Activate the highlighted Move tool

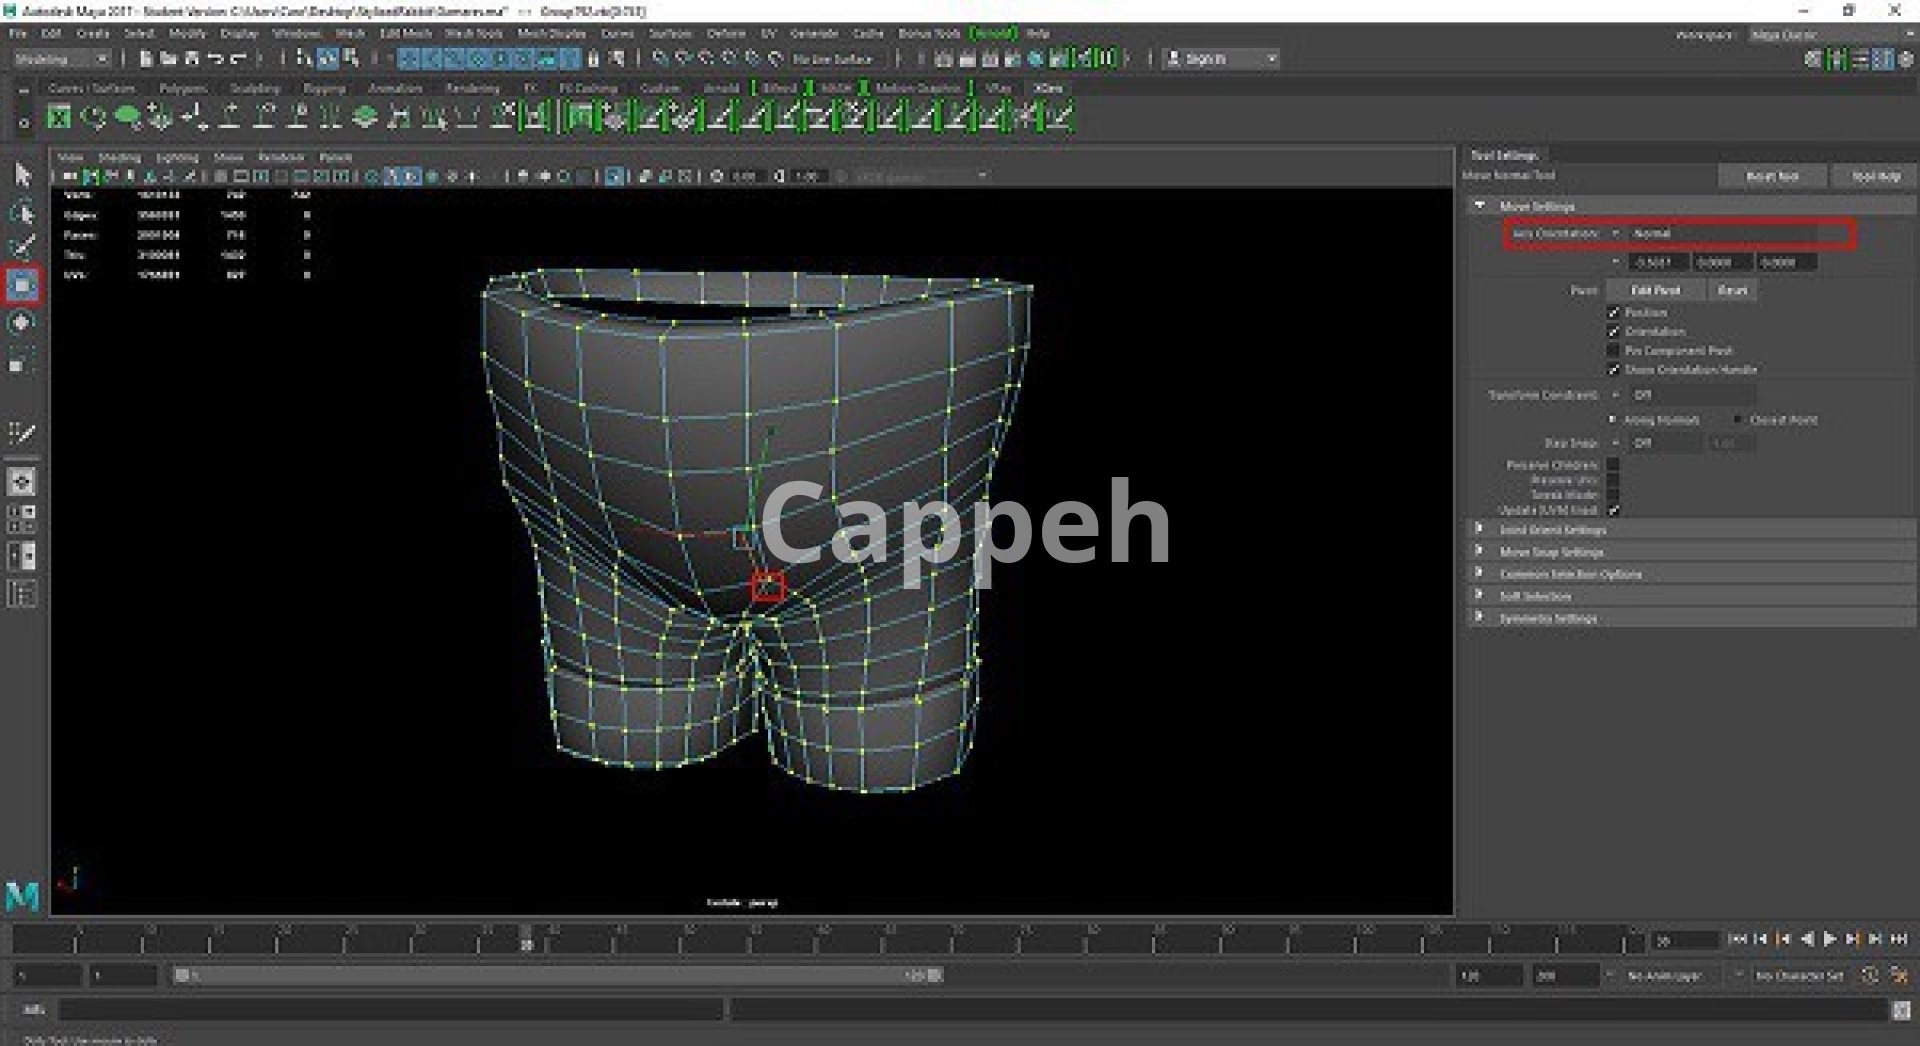(x=22, y=286)
